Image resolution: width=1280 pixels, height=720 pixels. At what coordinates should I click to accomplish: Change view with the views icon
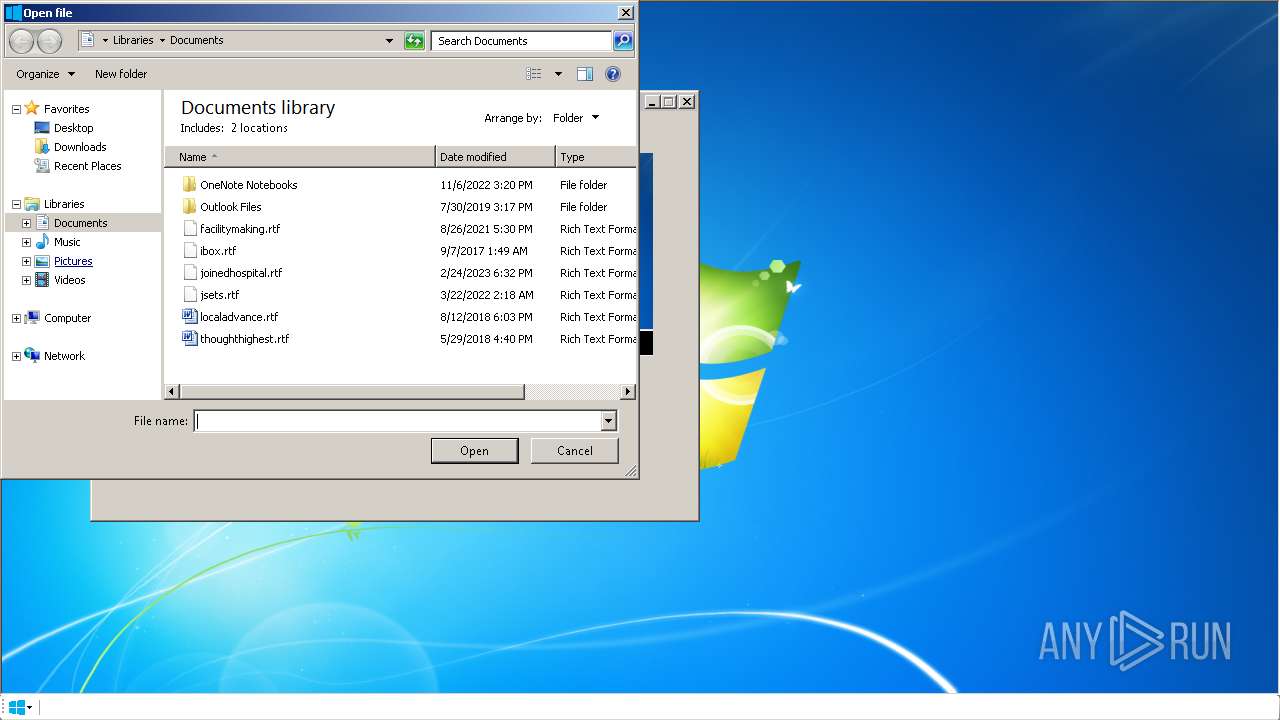click(x=534, y=74)
